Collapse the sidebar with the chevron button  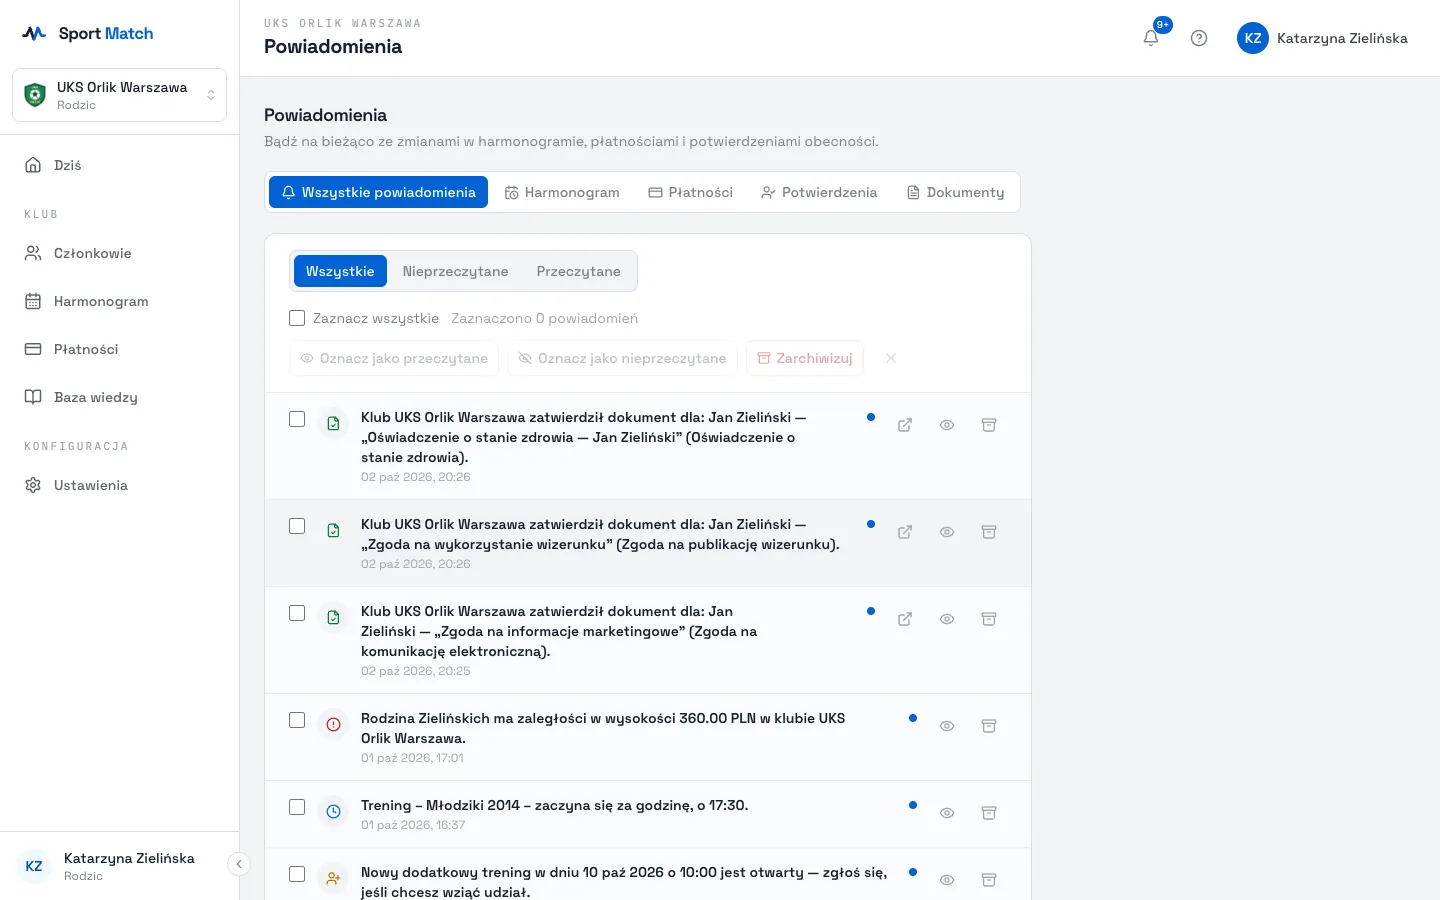point(238,864)
